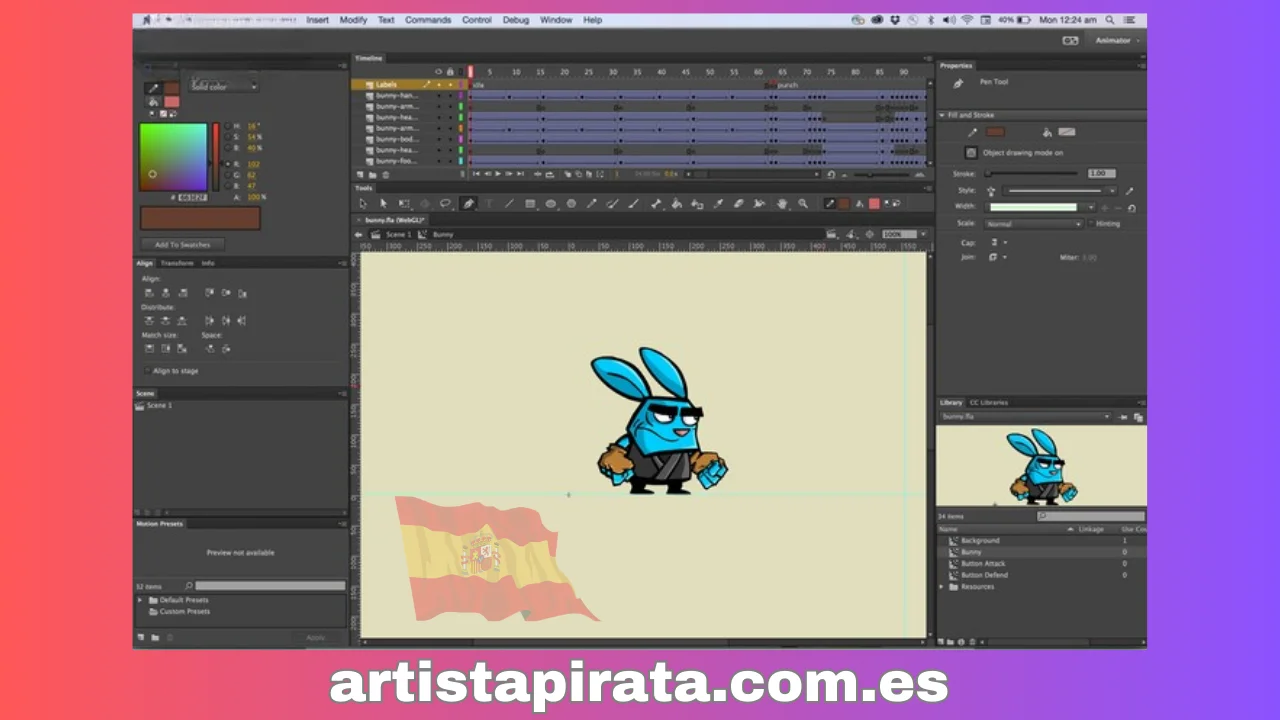
Task: Click stroke color swatch in Properties
Action: coord(994,132)
